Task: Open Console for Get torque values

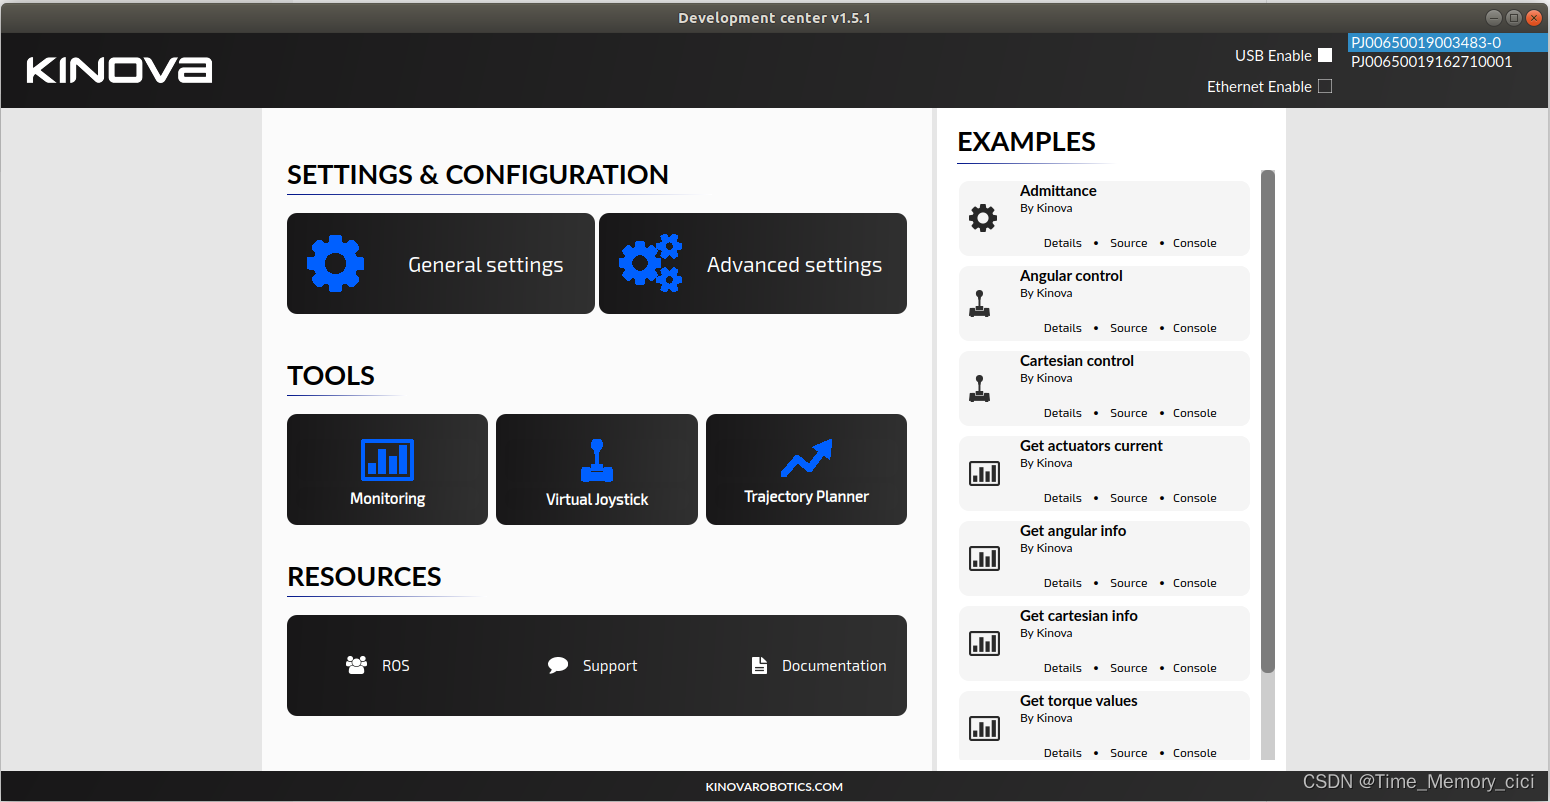Action: click(x=1194, y=753)
